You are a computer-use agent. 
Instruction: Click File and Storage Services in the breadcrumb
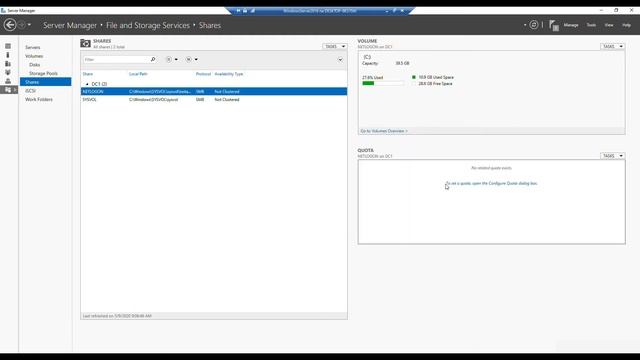coord(148,25)
